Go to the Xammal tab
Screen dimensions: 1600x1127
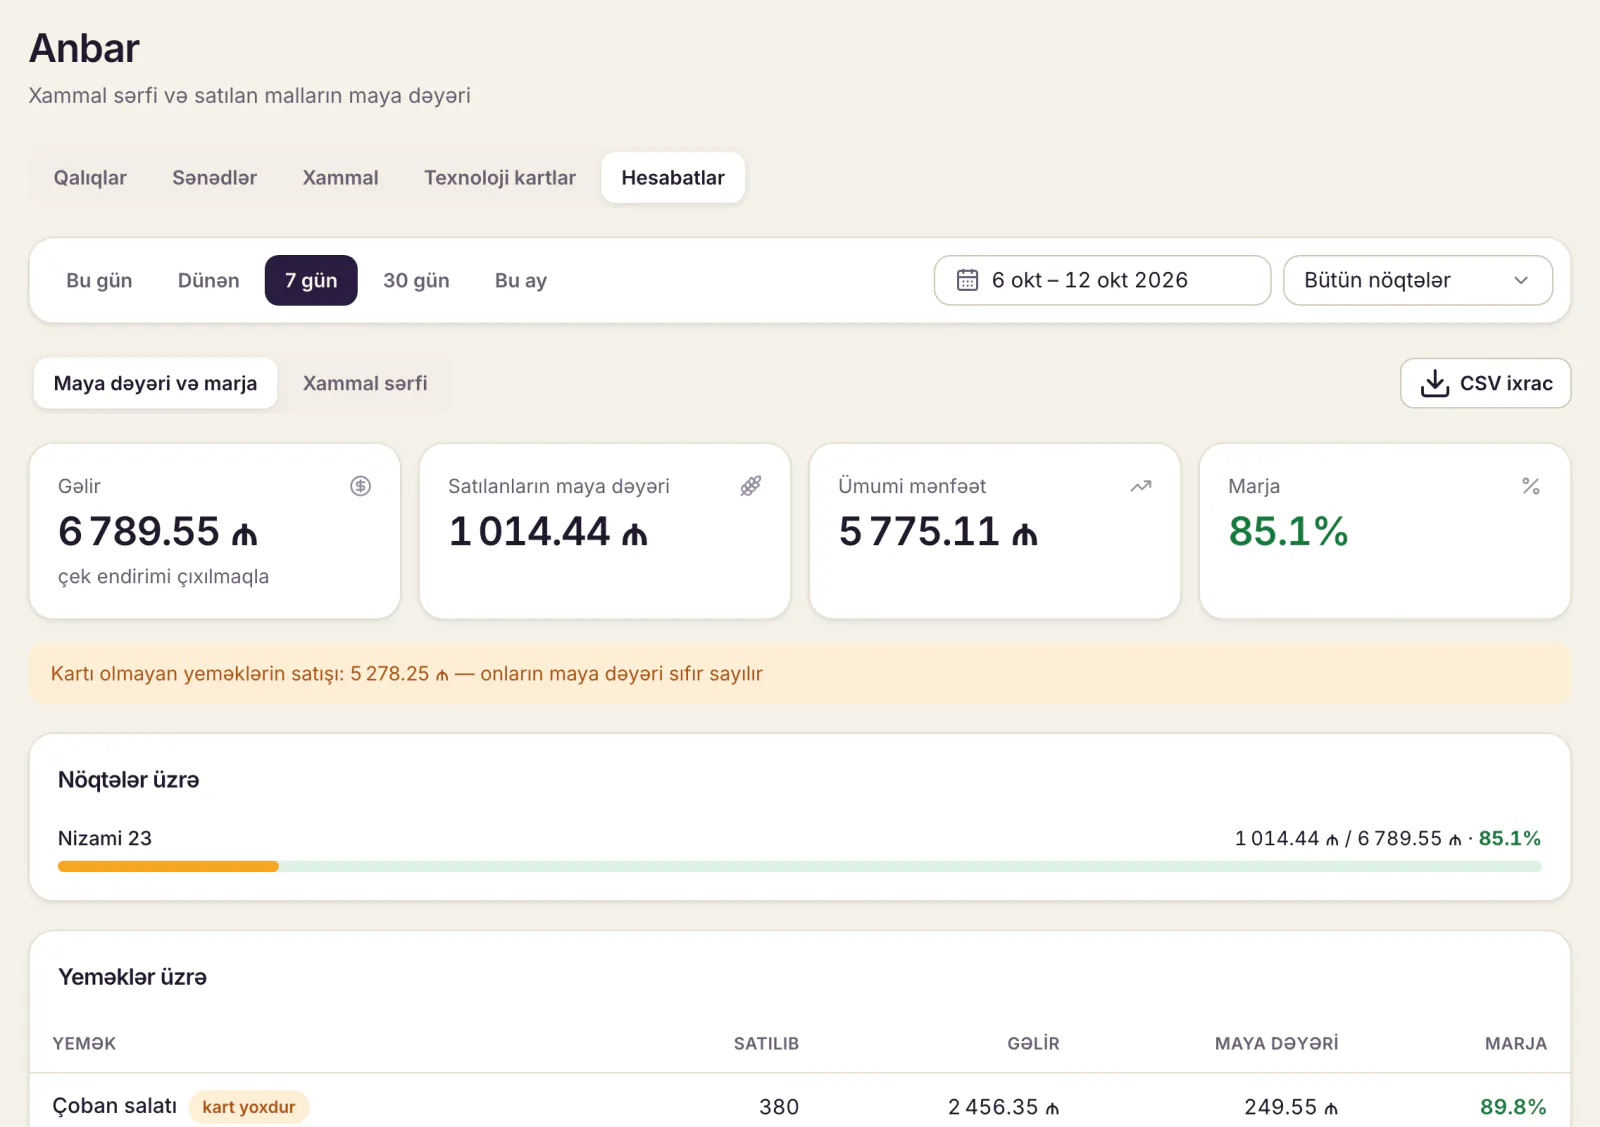pos(340,178)
